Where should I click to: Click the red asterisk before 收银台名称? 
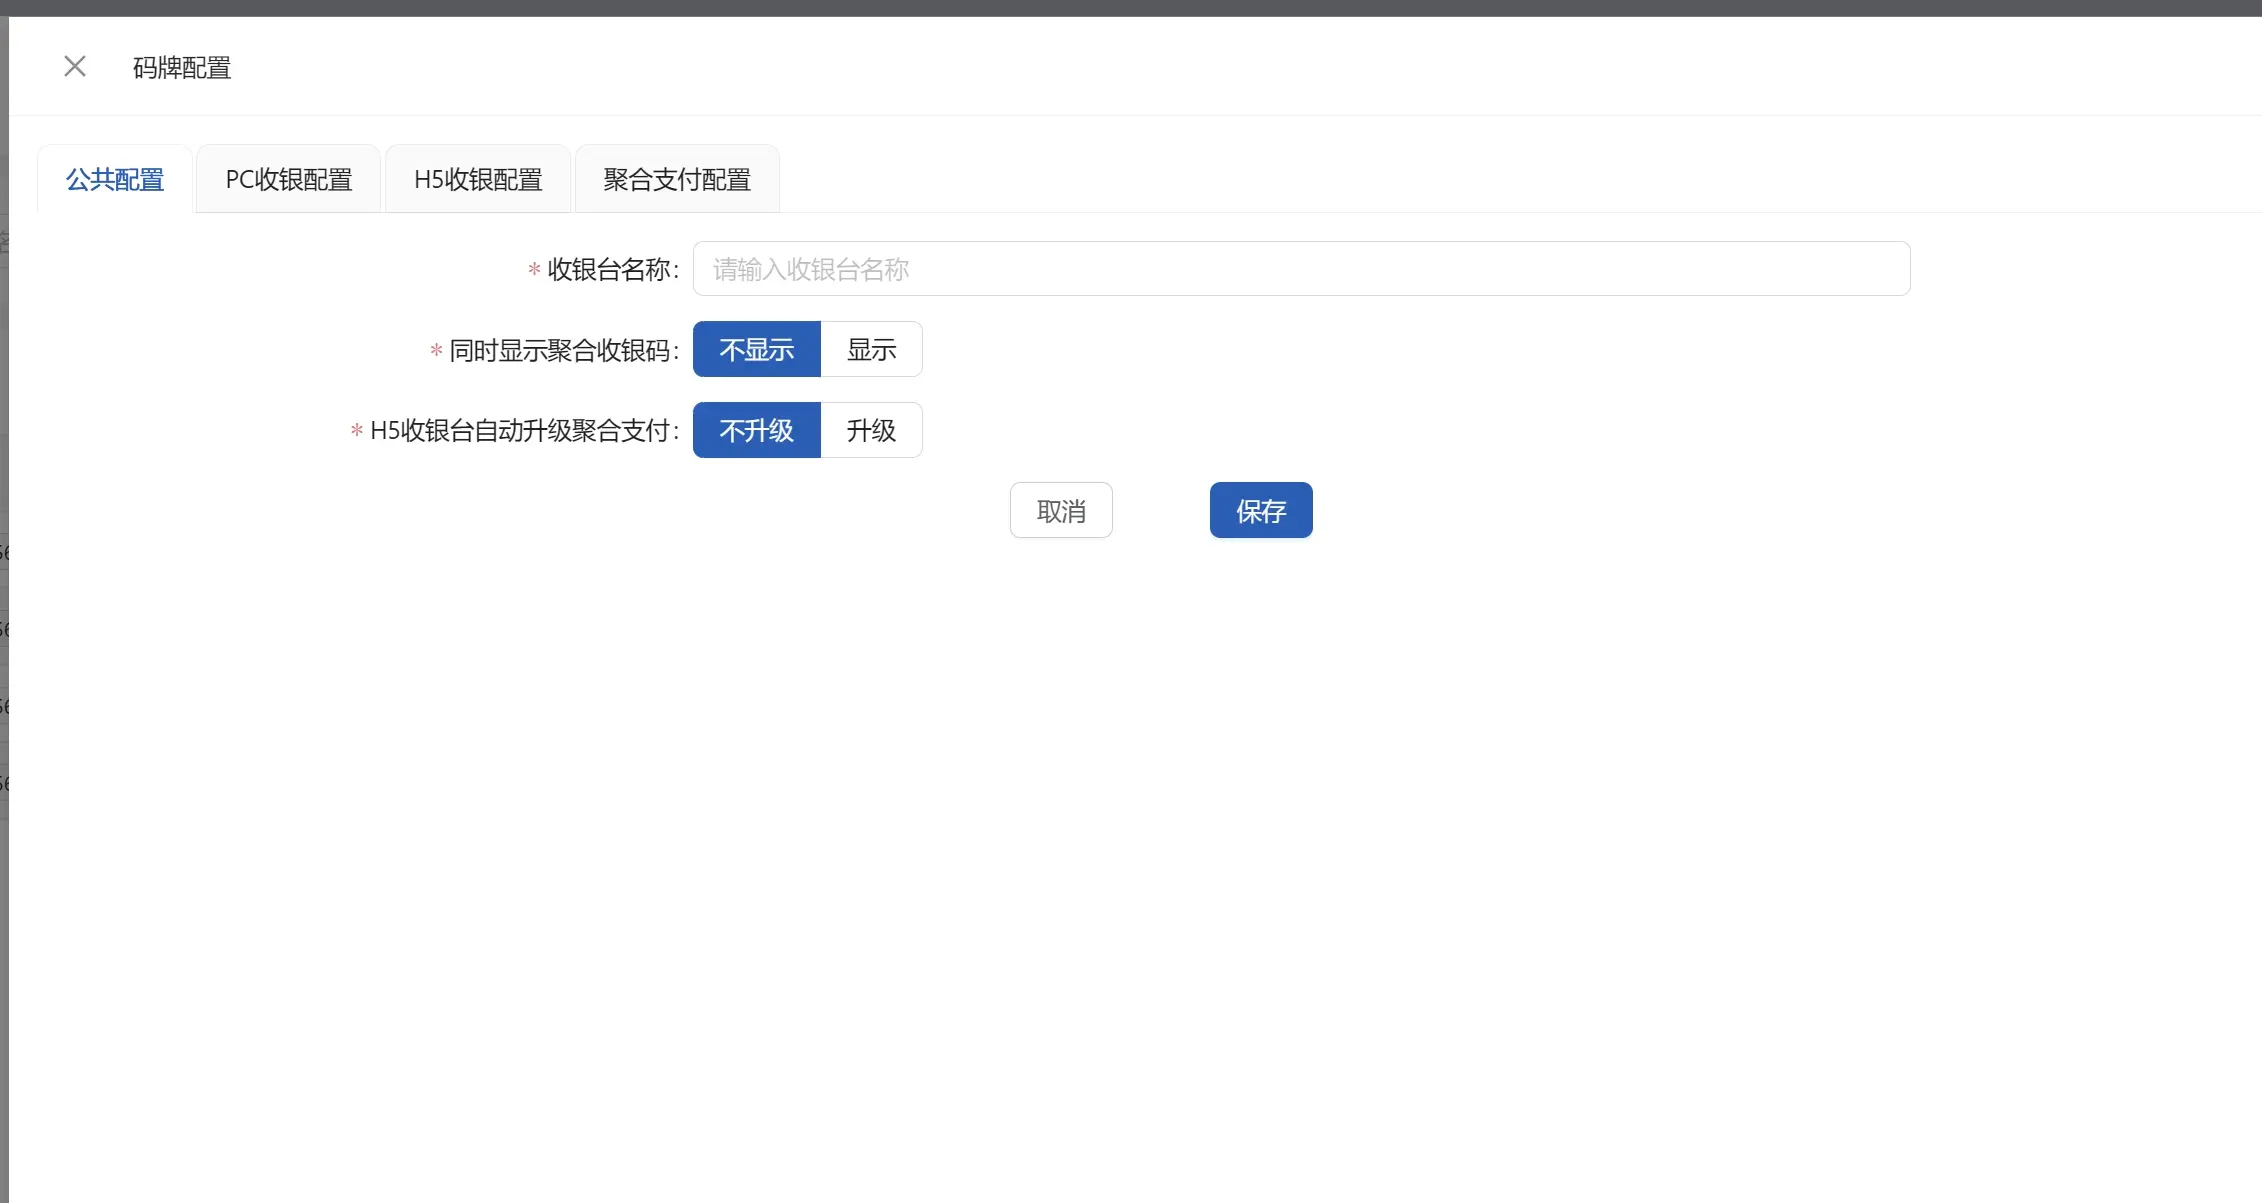pyautogui.click(x=534, y=270)
